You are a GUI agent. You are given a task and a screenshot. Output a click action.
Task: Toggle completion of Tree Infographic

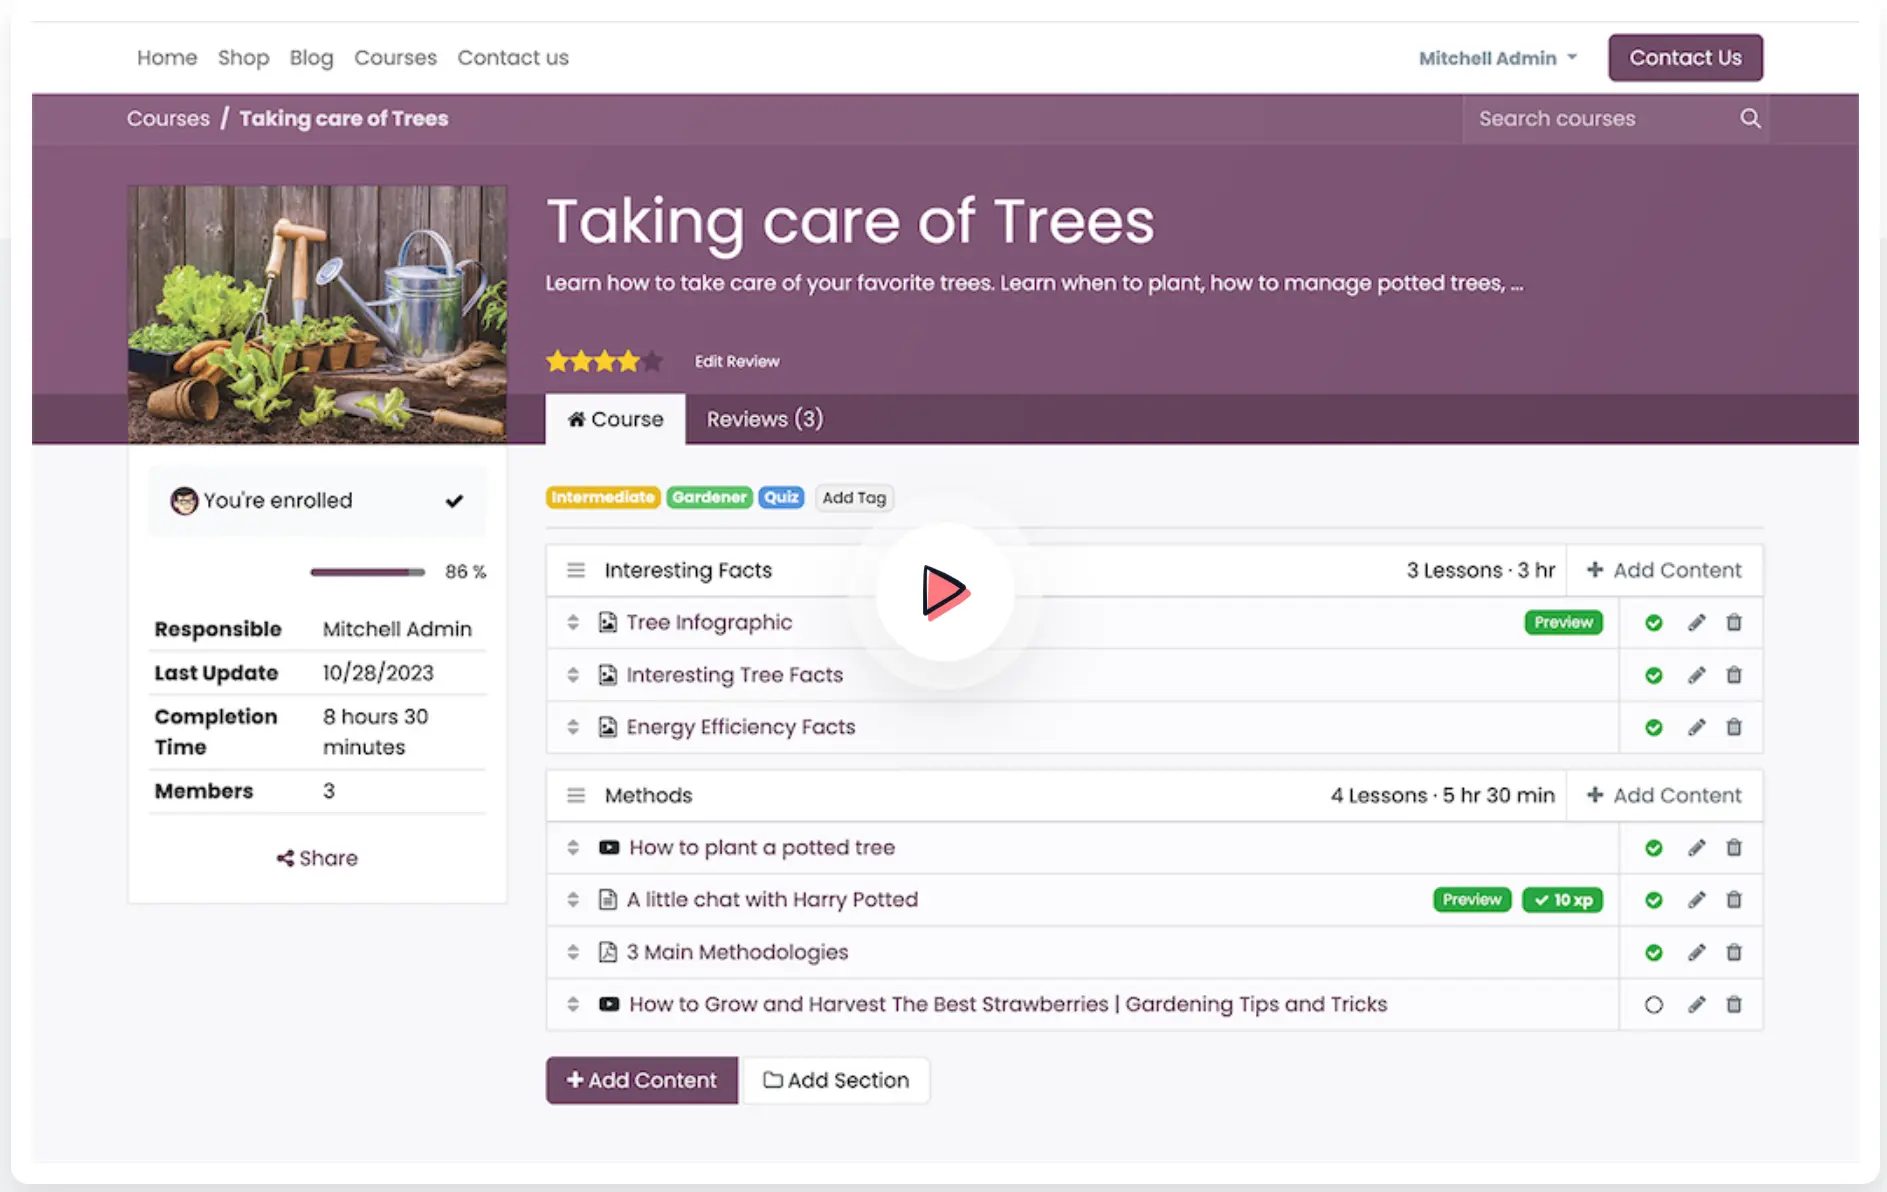(1654, 623)
